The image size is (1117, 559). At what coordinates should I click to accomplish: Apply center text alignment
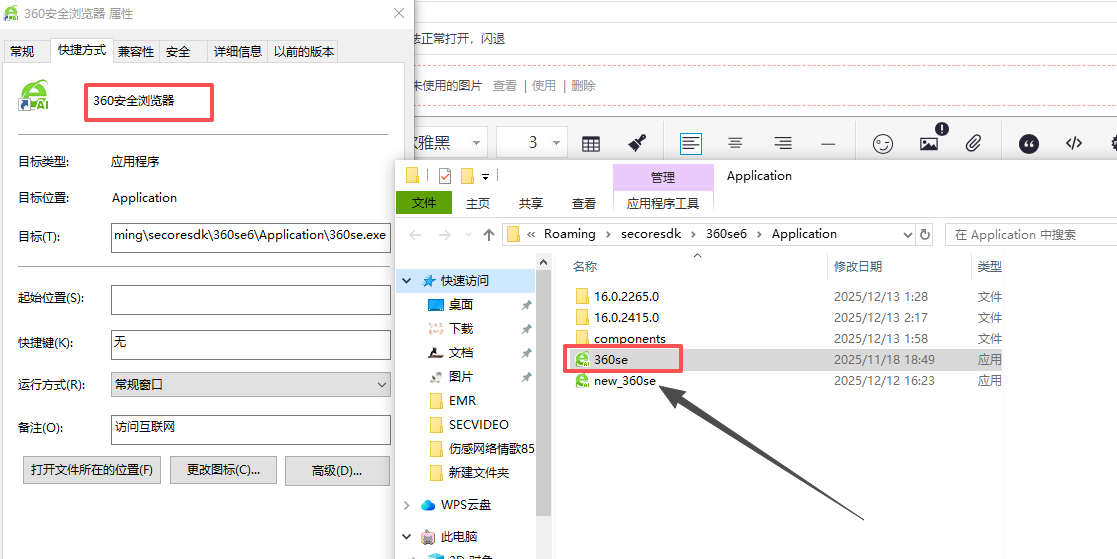735,143
